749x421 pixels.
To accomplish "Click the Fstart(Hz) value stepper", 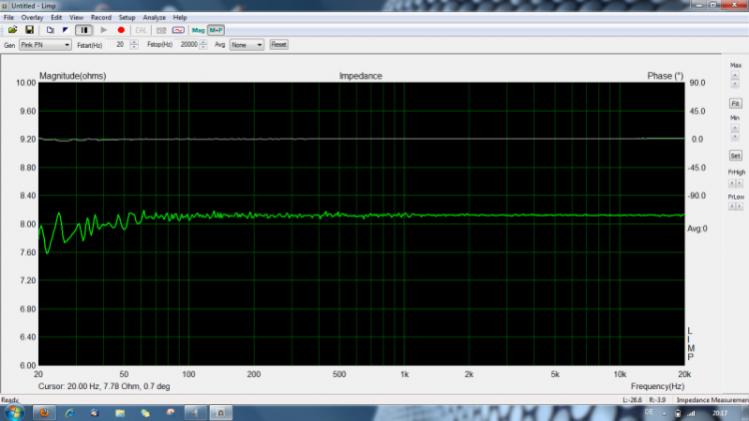I will pos(133,45).
